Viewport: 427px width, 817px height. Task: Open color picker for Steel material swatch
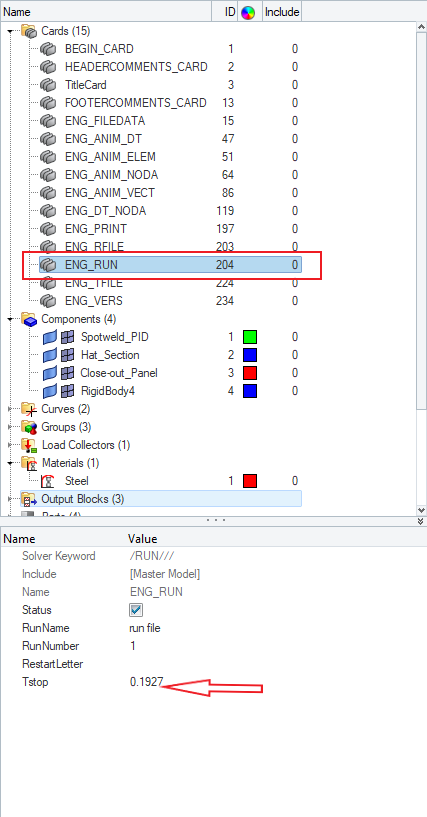pos(250,481)
